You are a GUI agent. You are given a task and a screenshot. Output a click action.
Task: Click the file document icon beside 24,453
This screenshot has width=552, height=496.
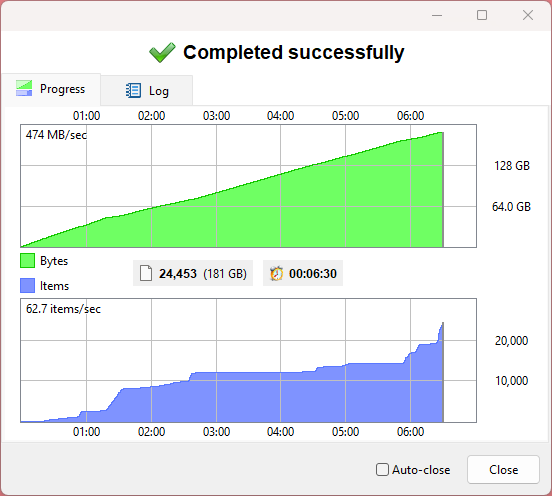[146, 273]
